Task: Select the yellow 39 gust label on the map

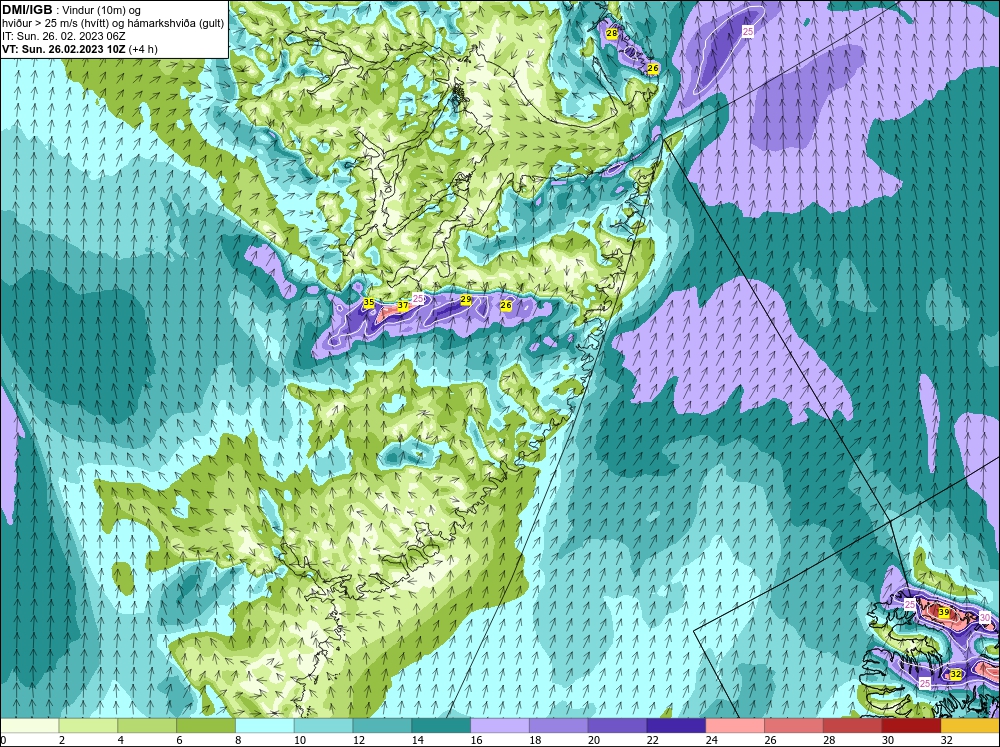Action: click(x=944, y=612)
